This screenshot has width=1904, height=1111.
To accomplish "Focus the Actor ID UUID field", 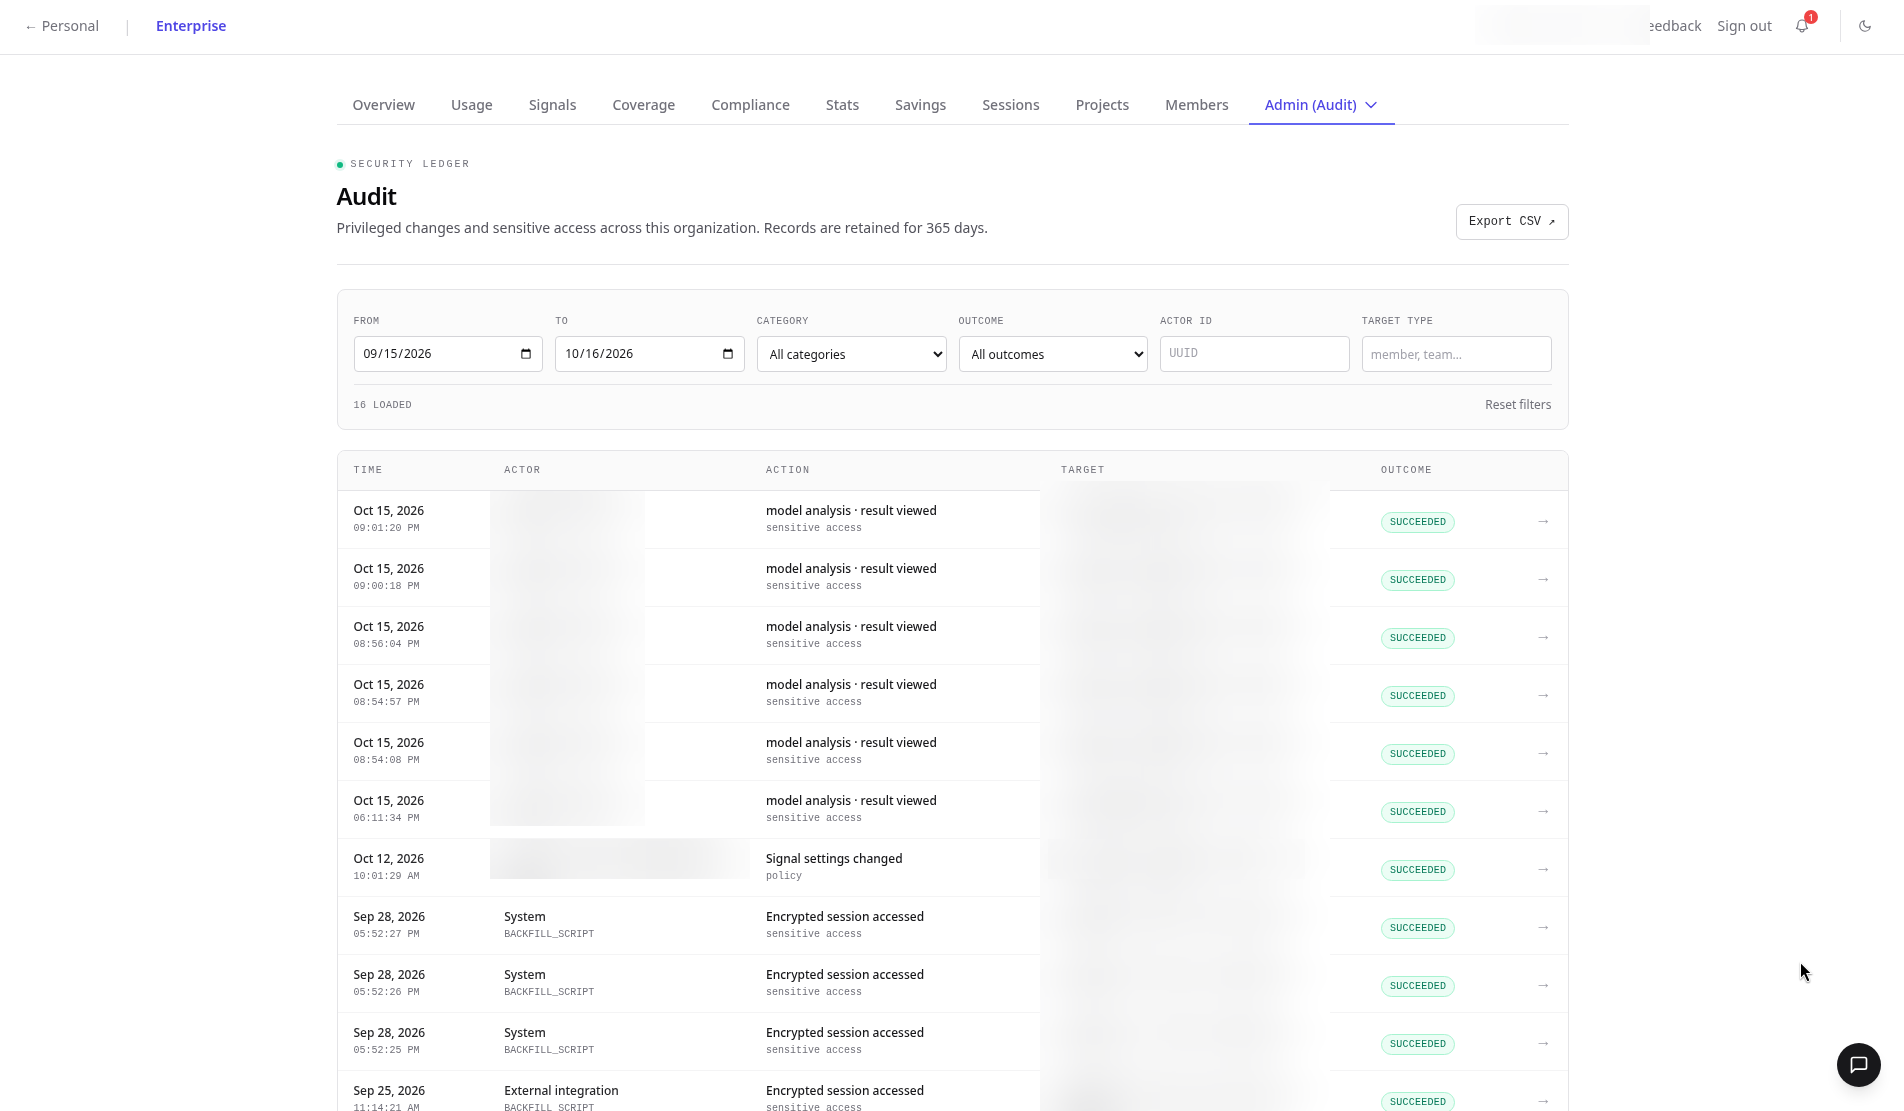I will point(1254,354).
